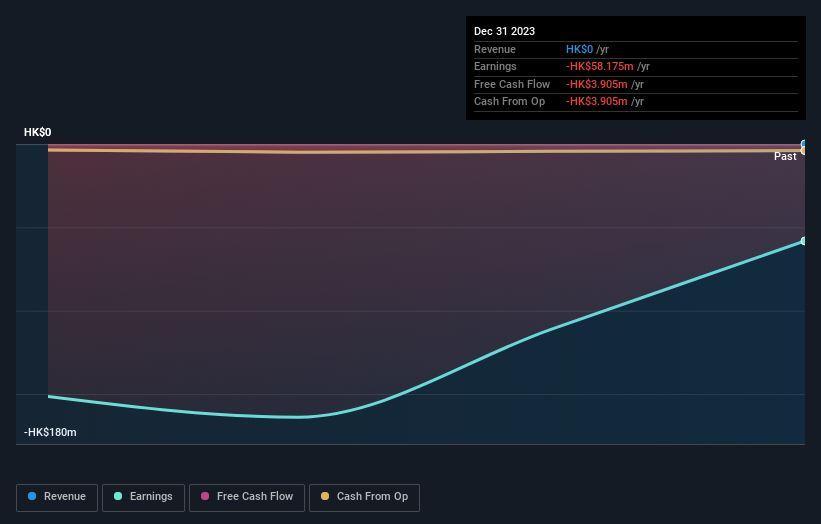Click the Free Cash Flow label in tooltip
The height and width of the screenshot is (524, 821).
(x=512, y=84)
